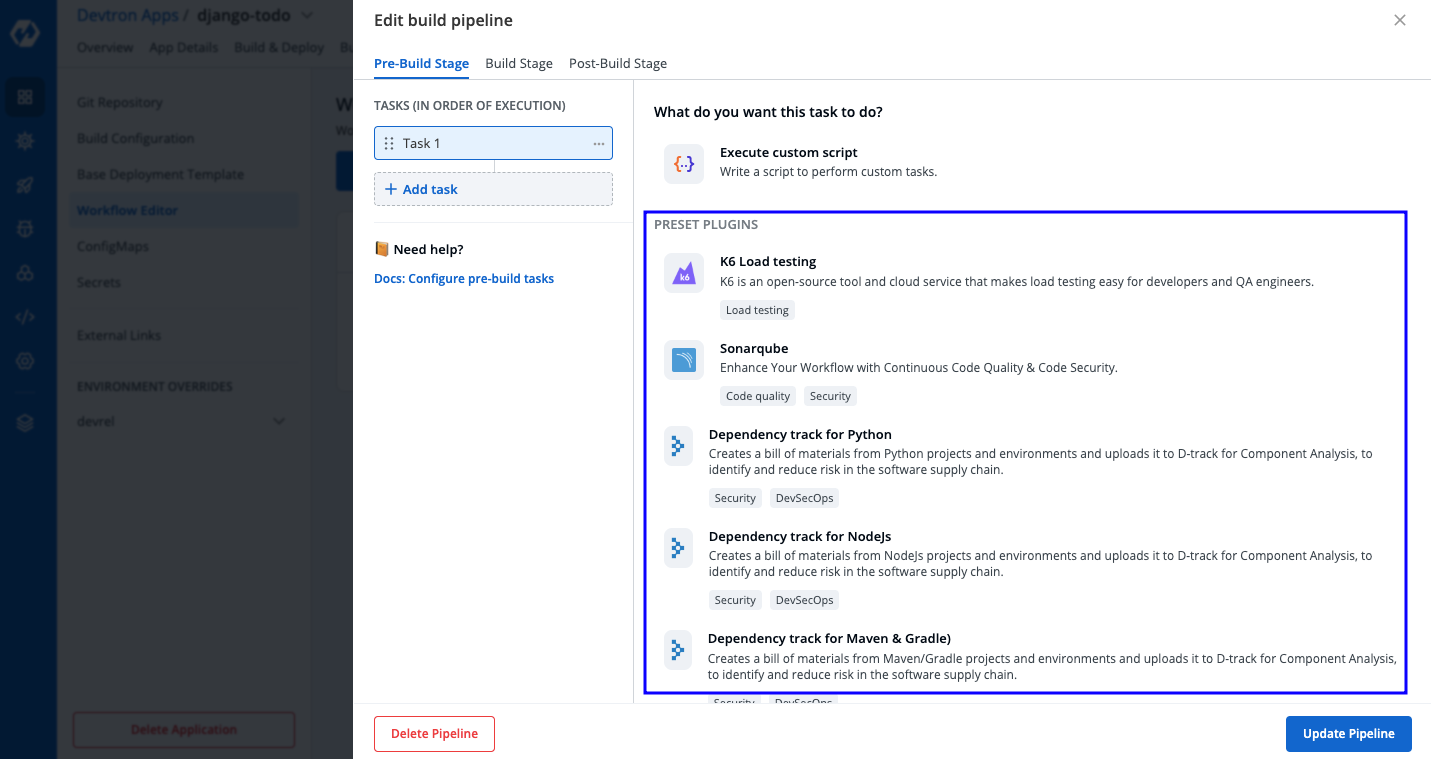Choose the Dependency track for Maven & Gradle icon
Screen dimensions: 1431x759
click(678, 650)
